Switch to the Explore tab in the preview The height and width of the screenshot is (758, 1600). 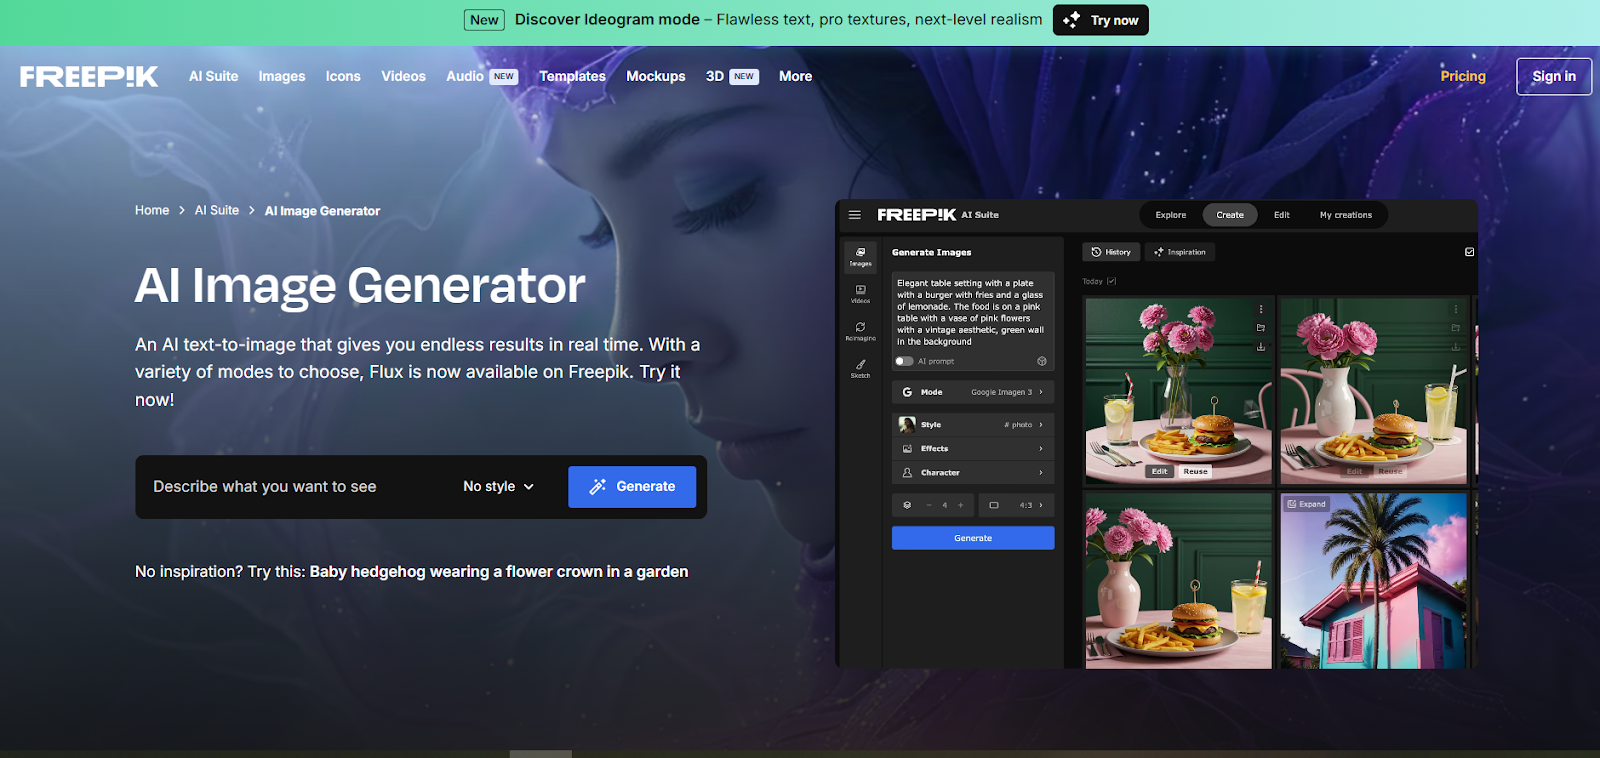pyautogui.click(x=1171, y=215)
